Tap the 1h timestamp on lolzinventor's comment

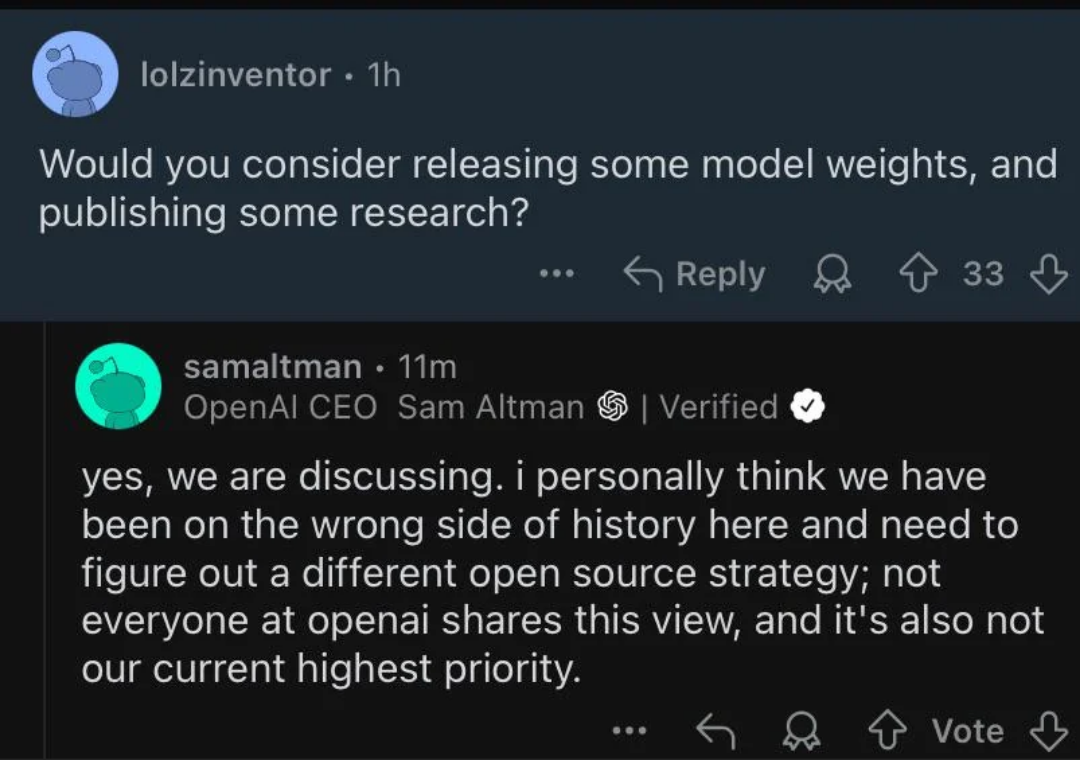380,74
